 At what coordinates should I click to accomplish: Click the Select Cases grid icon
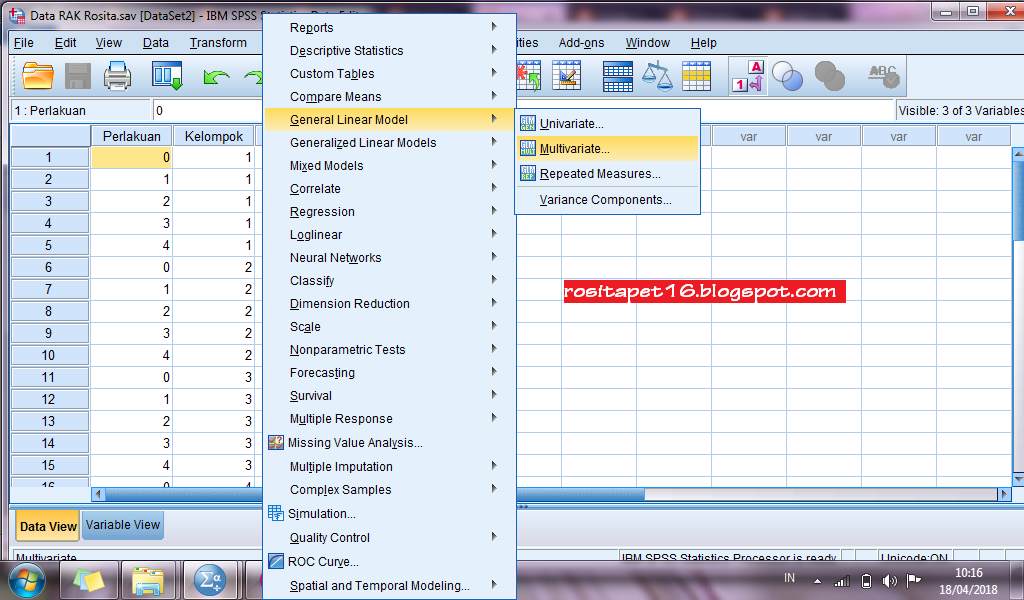[x=696, y=76]
